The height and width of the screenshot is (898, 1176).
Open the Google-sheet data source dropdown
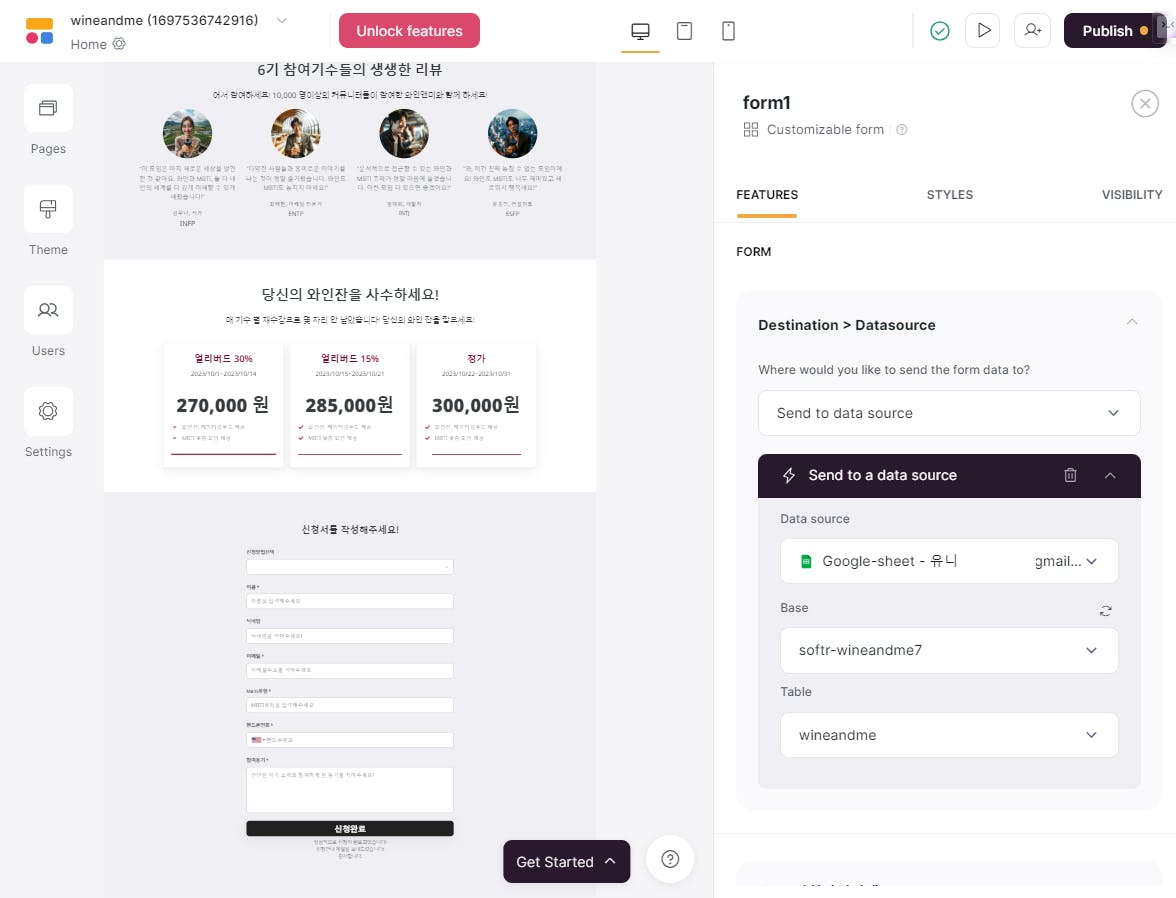tap(949, 561)
